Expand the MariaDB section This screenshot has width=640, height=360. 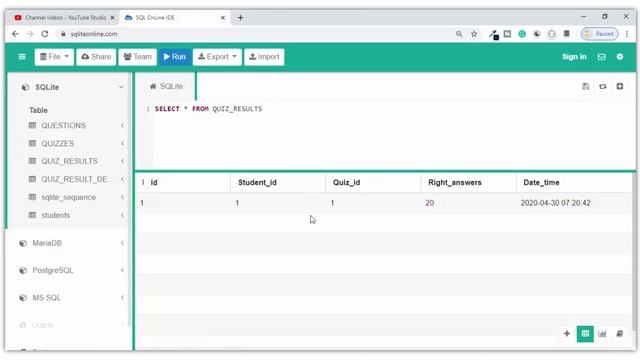coord(122,243)
